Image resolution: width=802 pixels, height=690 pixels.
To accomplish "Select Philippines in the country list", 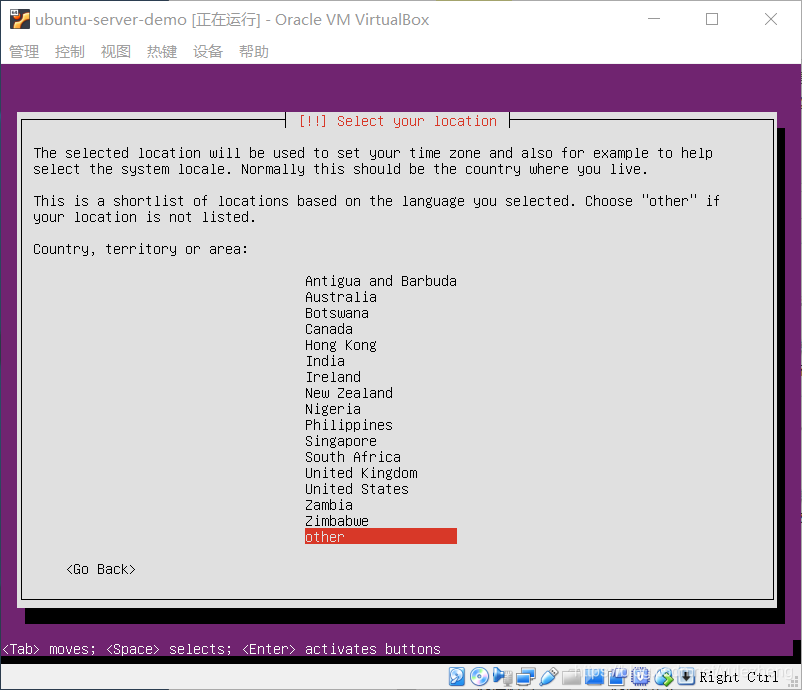I will [381, 425].
